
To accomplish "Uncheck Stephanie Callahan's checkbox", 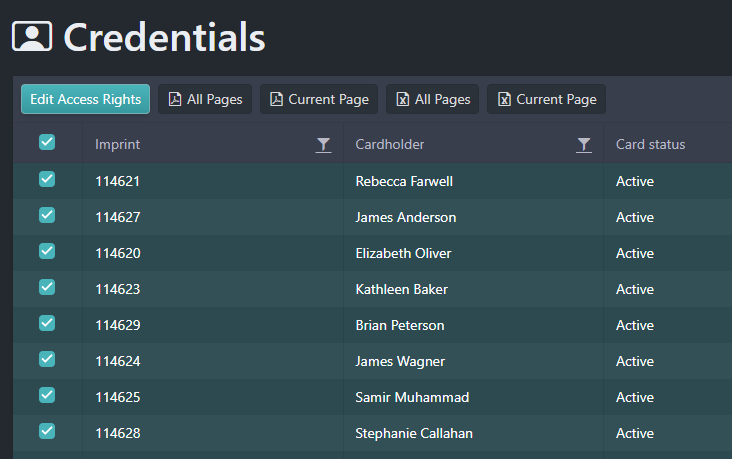I will 47,431.
